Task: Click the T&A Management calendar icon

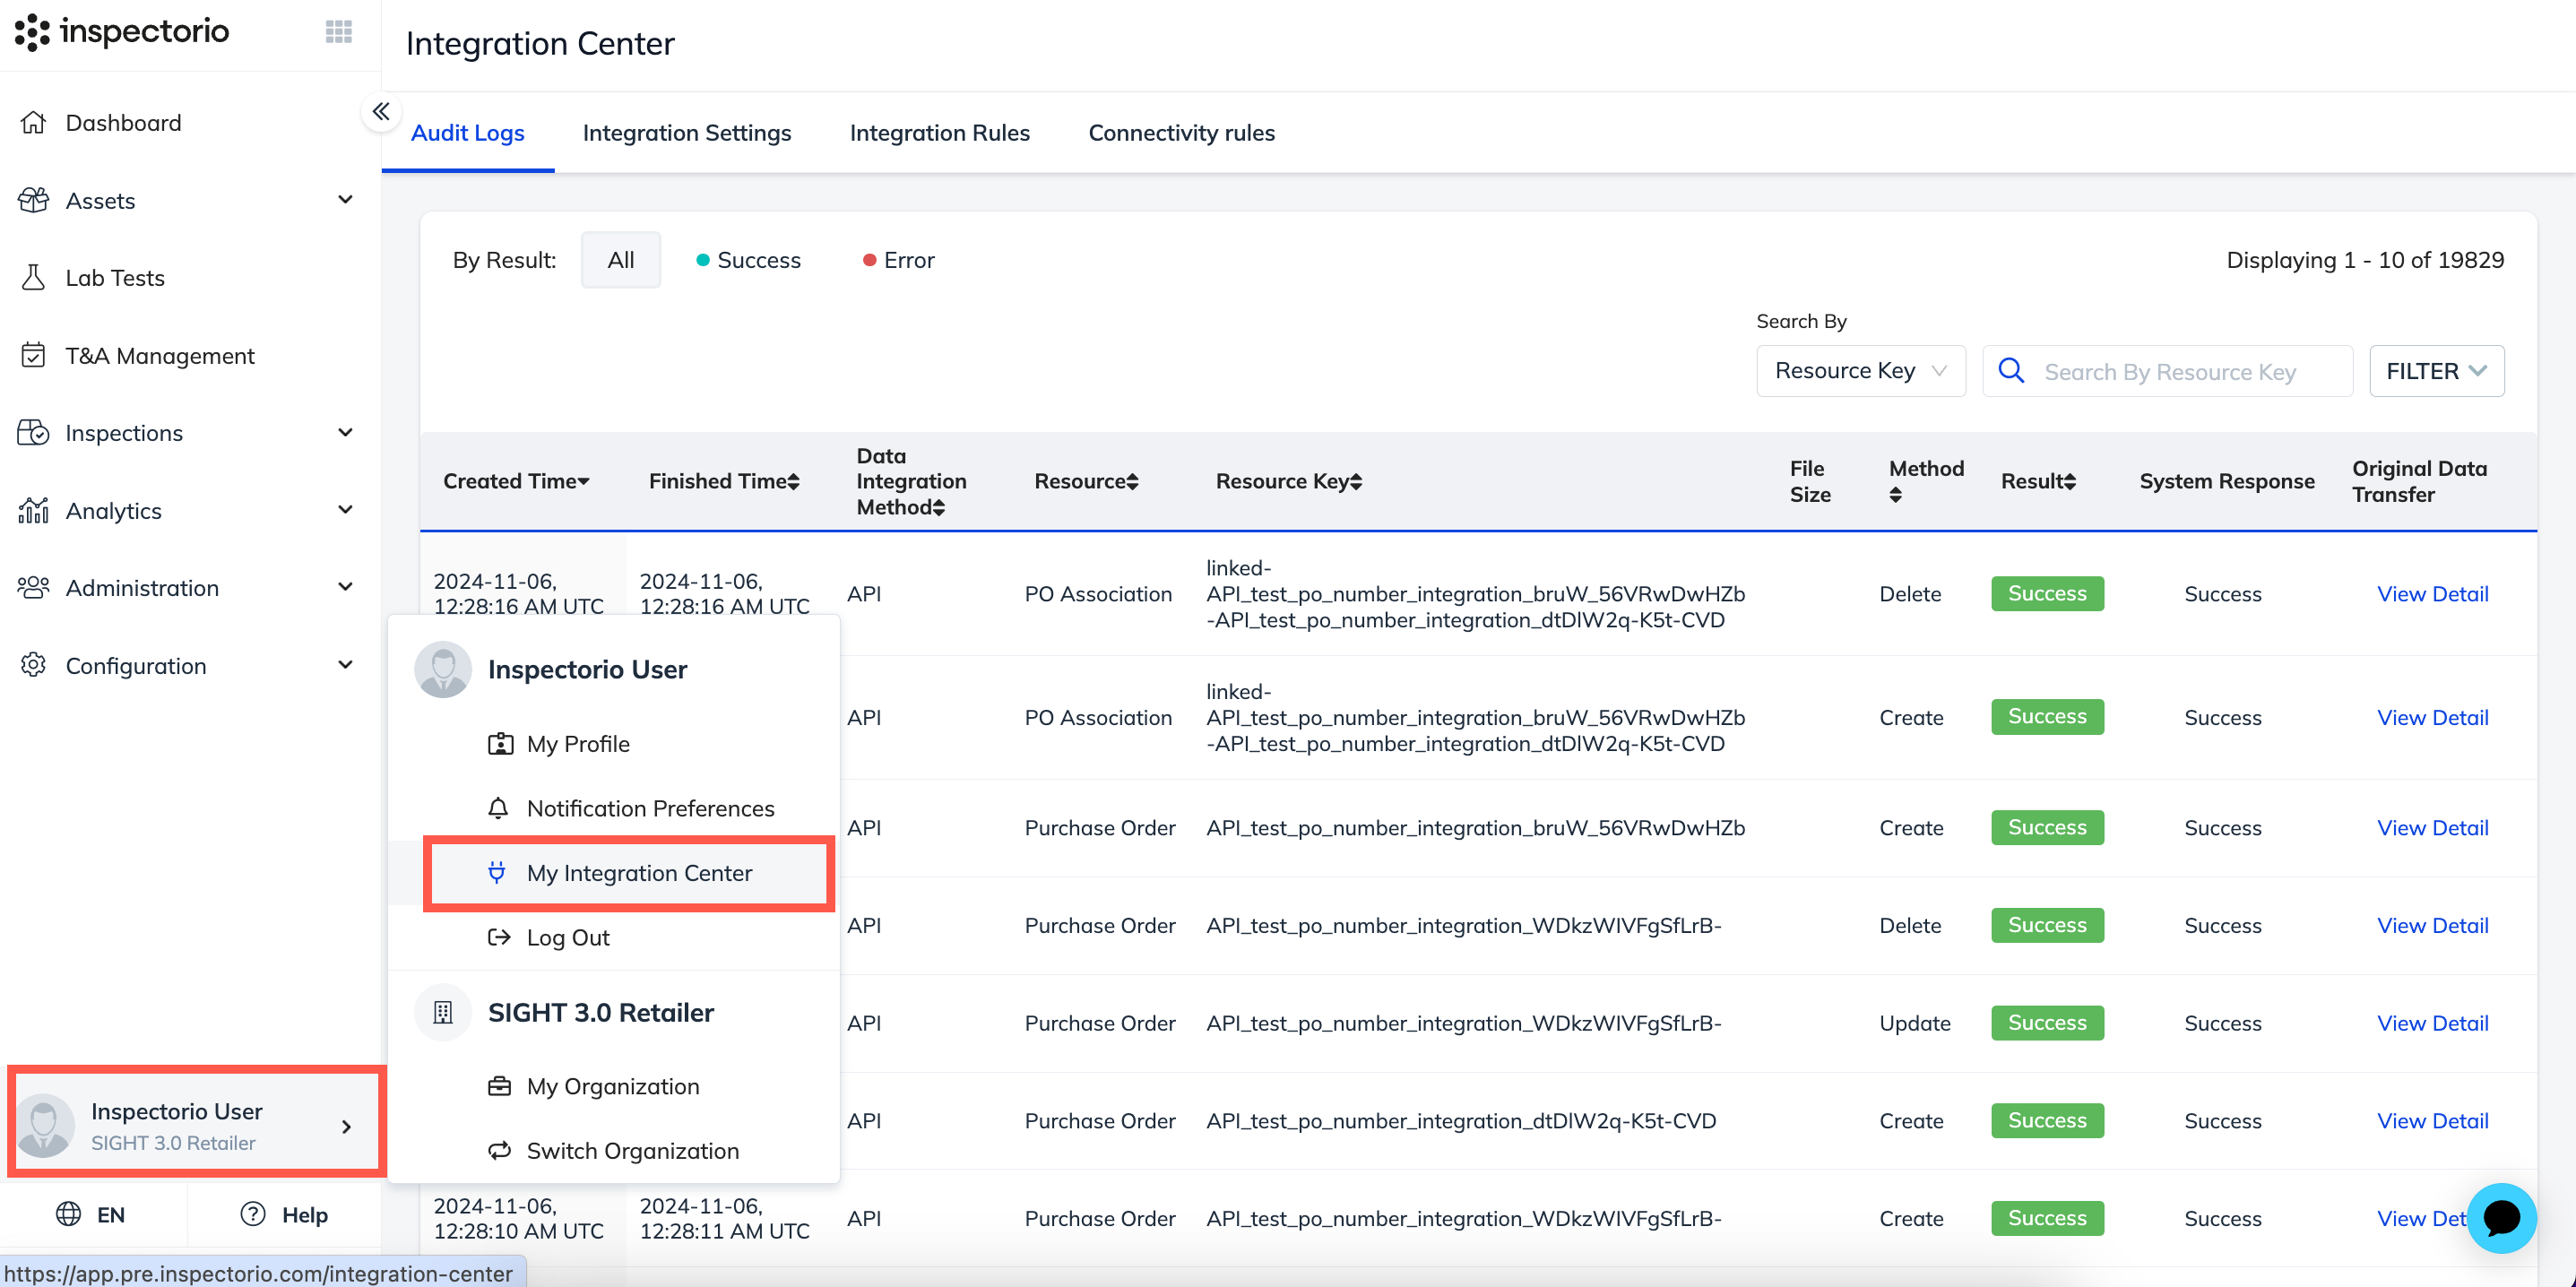Action: click(34, 355)
